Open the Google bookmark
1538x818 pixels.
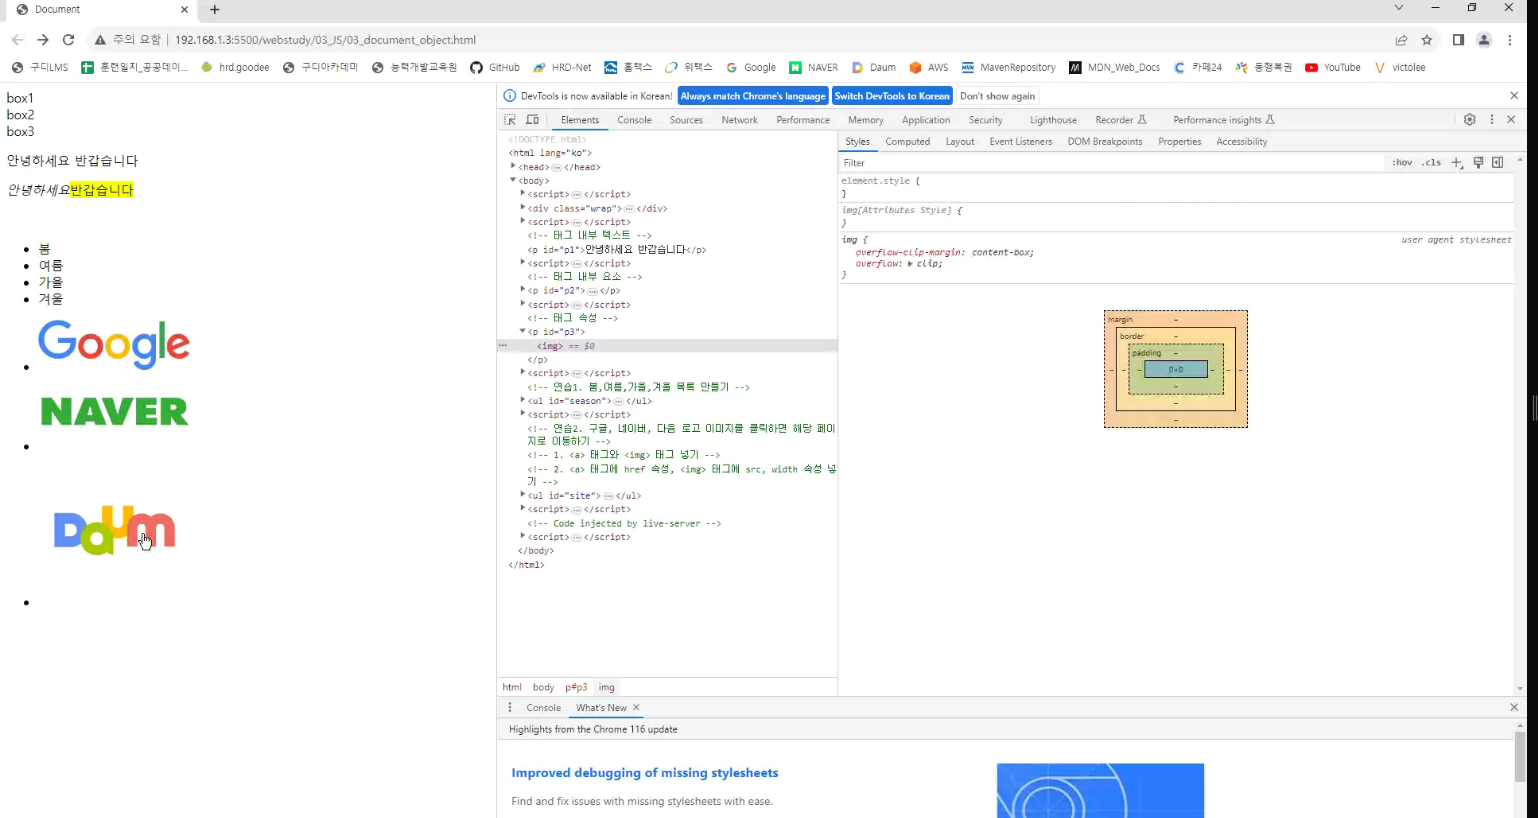click(x=751, y=67)
